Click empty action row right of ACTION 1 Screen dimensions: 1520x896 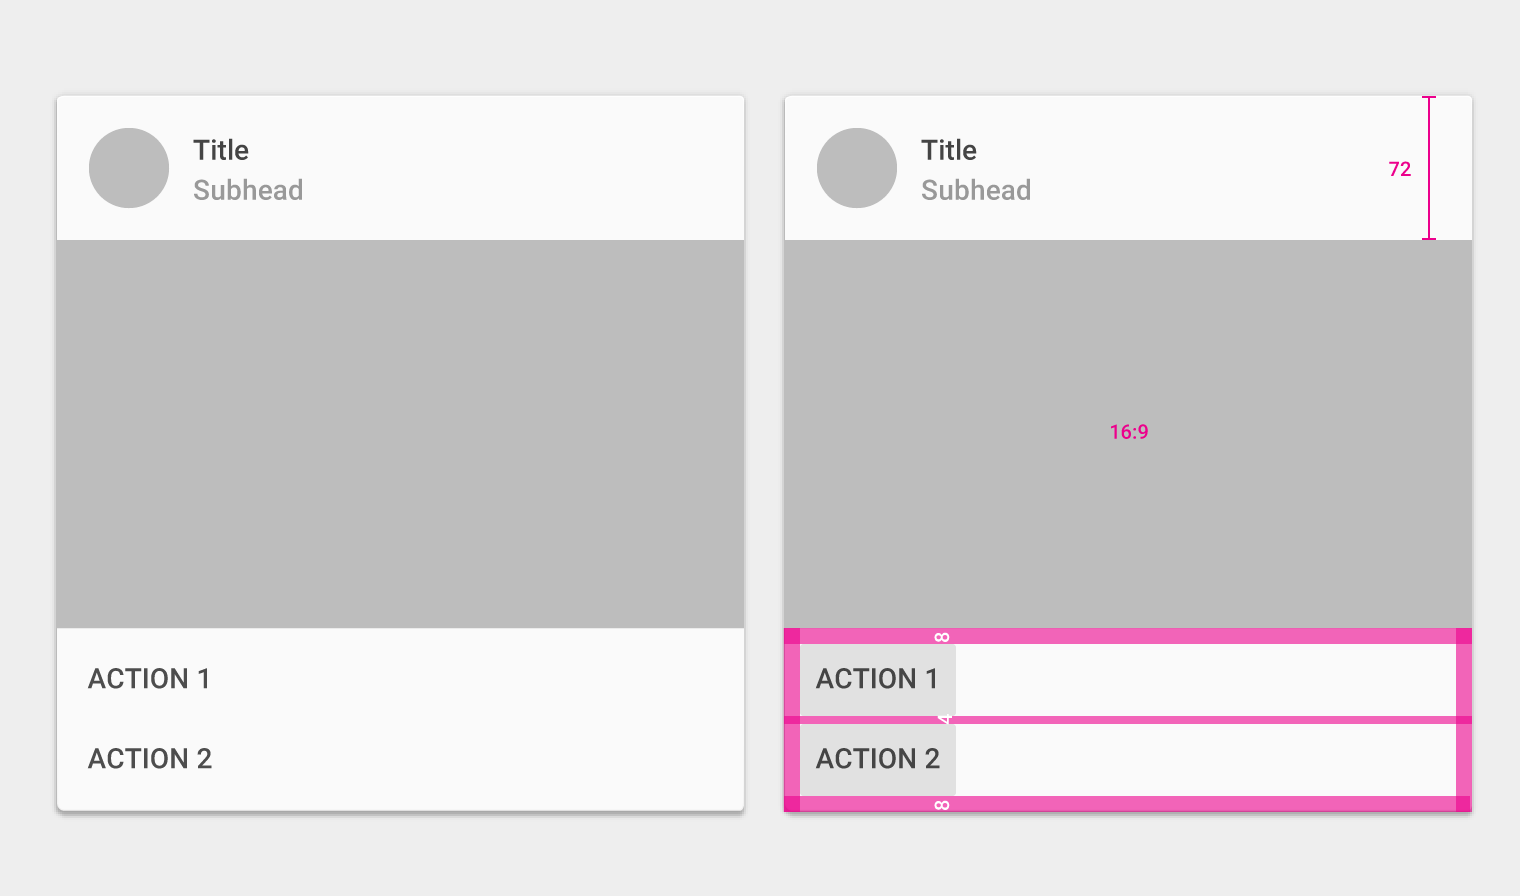(1206, 680)
